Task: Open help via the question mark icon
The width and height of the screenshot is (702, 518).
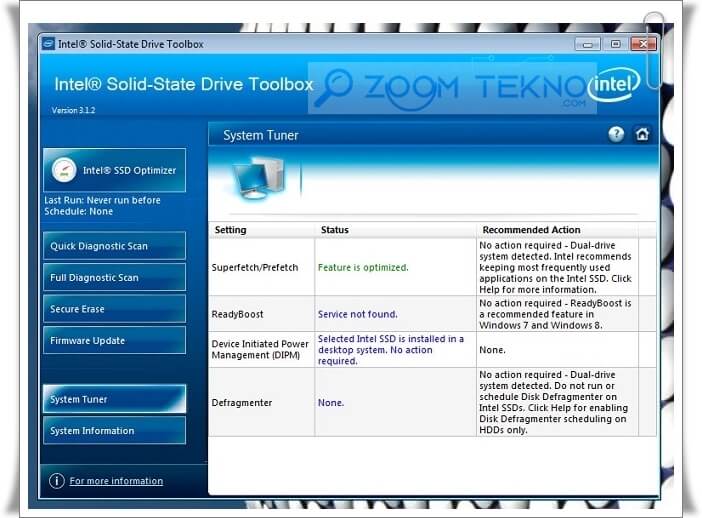Action: (x=616, y=134)
